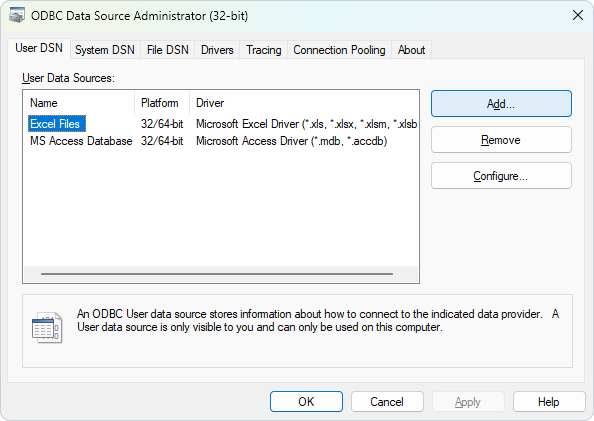Click the Microsoft Excel Driver cell
Image resolution: width=594 pixels, height=421 pixels.
pos(306,124)
